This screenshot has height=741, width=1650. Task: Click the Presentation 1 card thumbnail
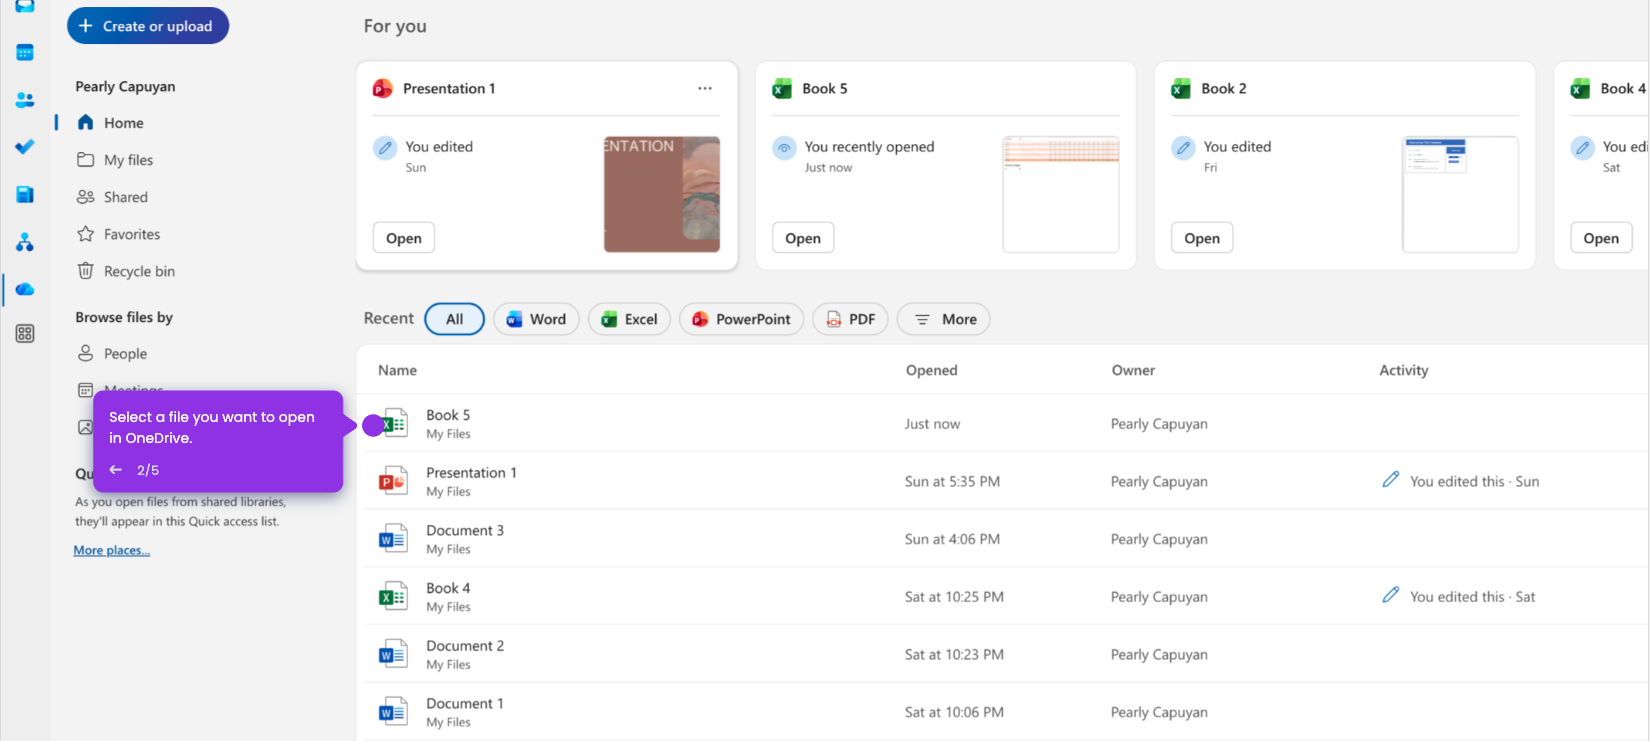click(x=662, y=194)
